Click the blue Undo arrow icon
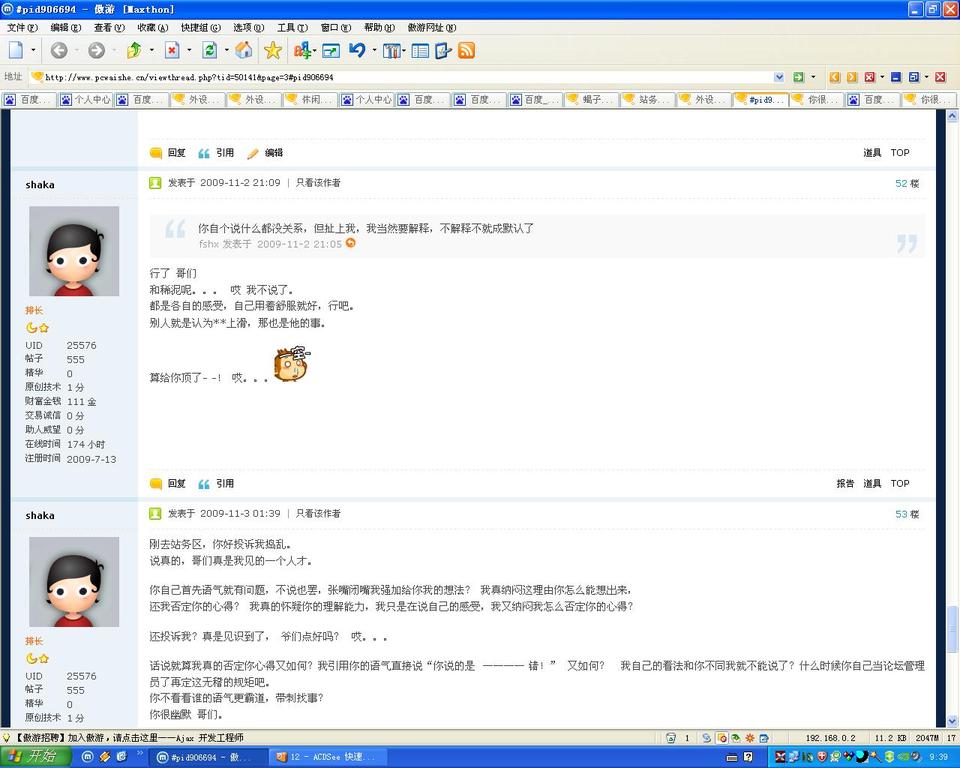 (x=357, y=51)
